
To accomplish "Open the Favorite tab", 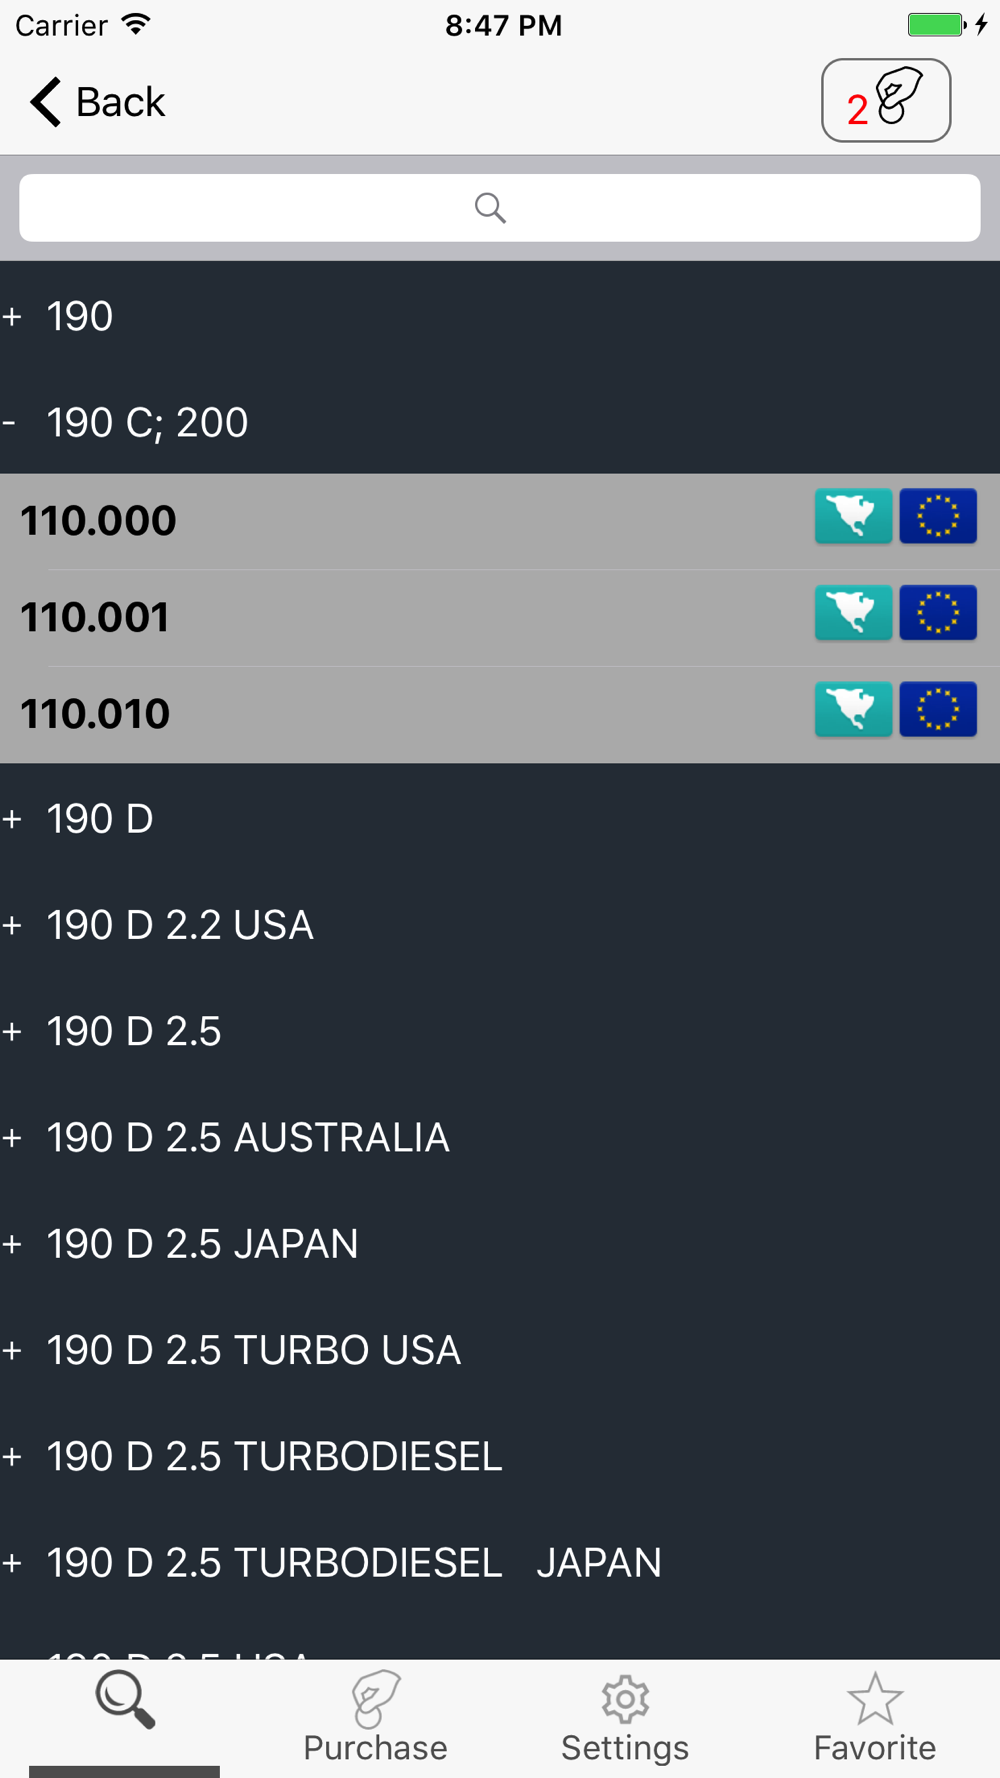I will tap(875, 1718).
